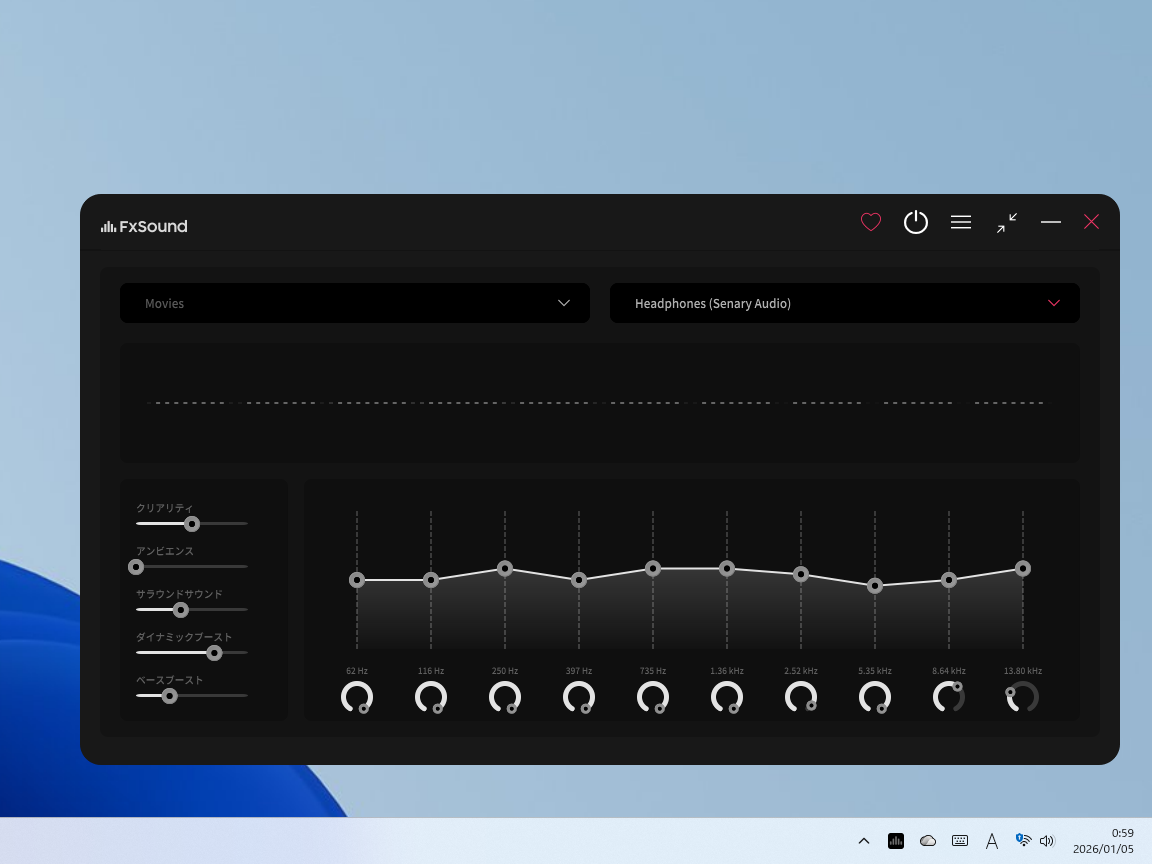Click the FxSound logo icon
Image resolution: width=1152 pixels, height=864 pixels.
click(x=106, y=226)
